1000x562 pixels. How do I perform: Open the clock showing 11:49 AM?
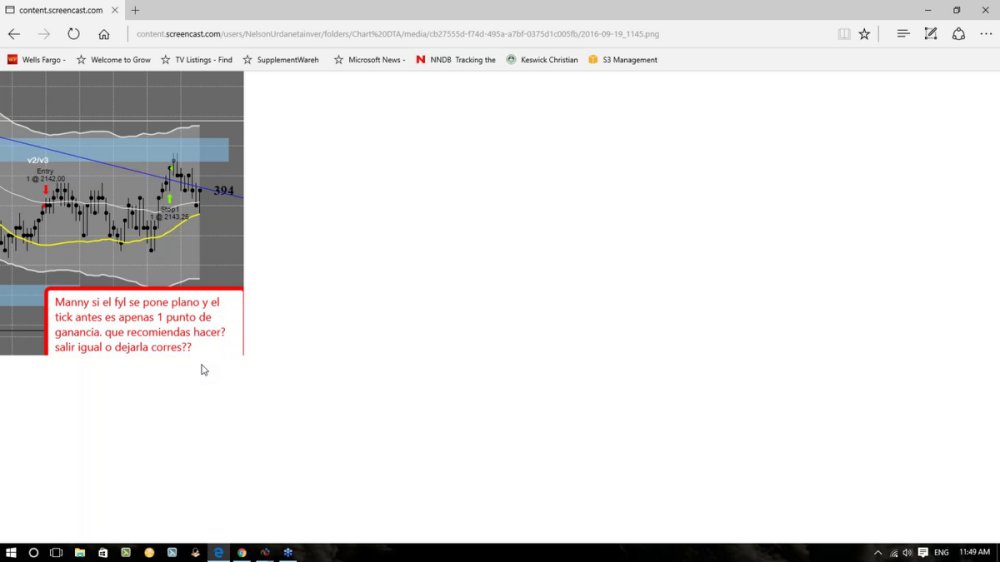[975, 552]
